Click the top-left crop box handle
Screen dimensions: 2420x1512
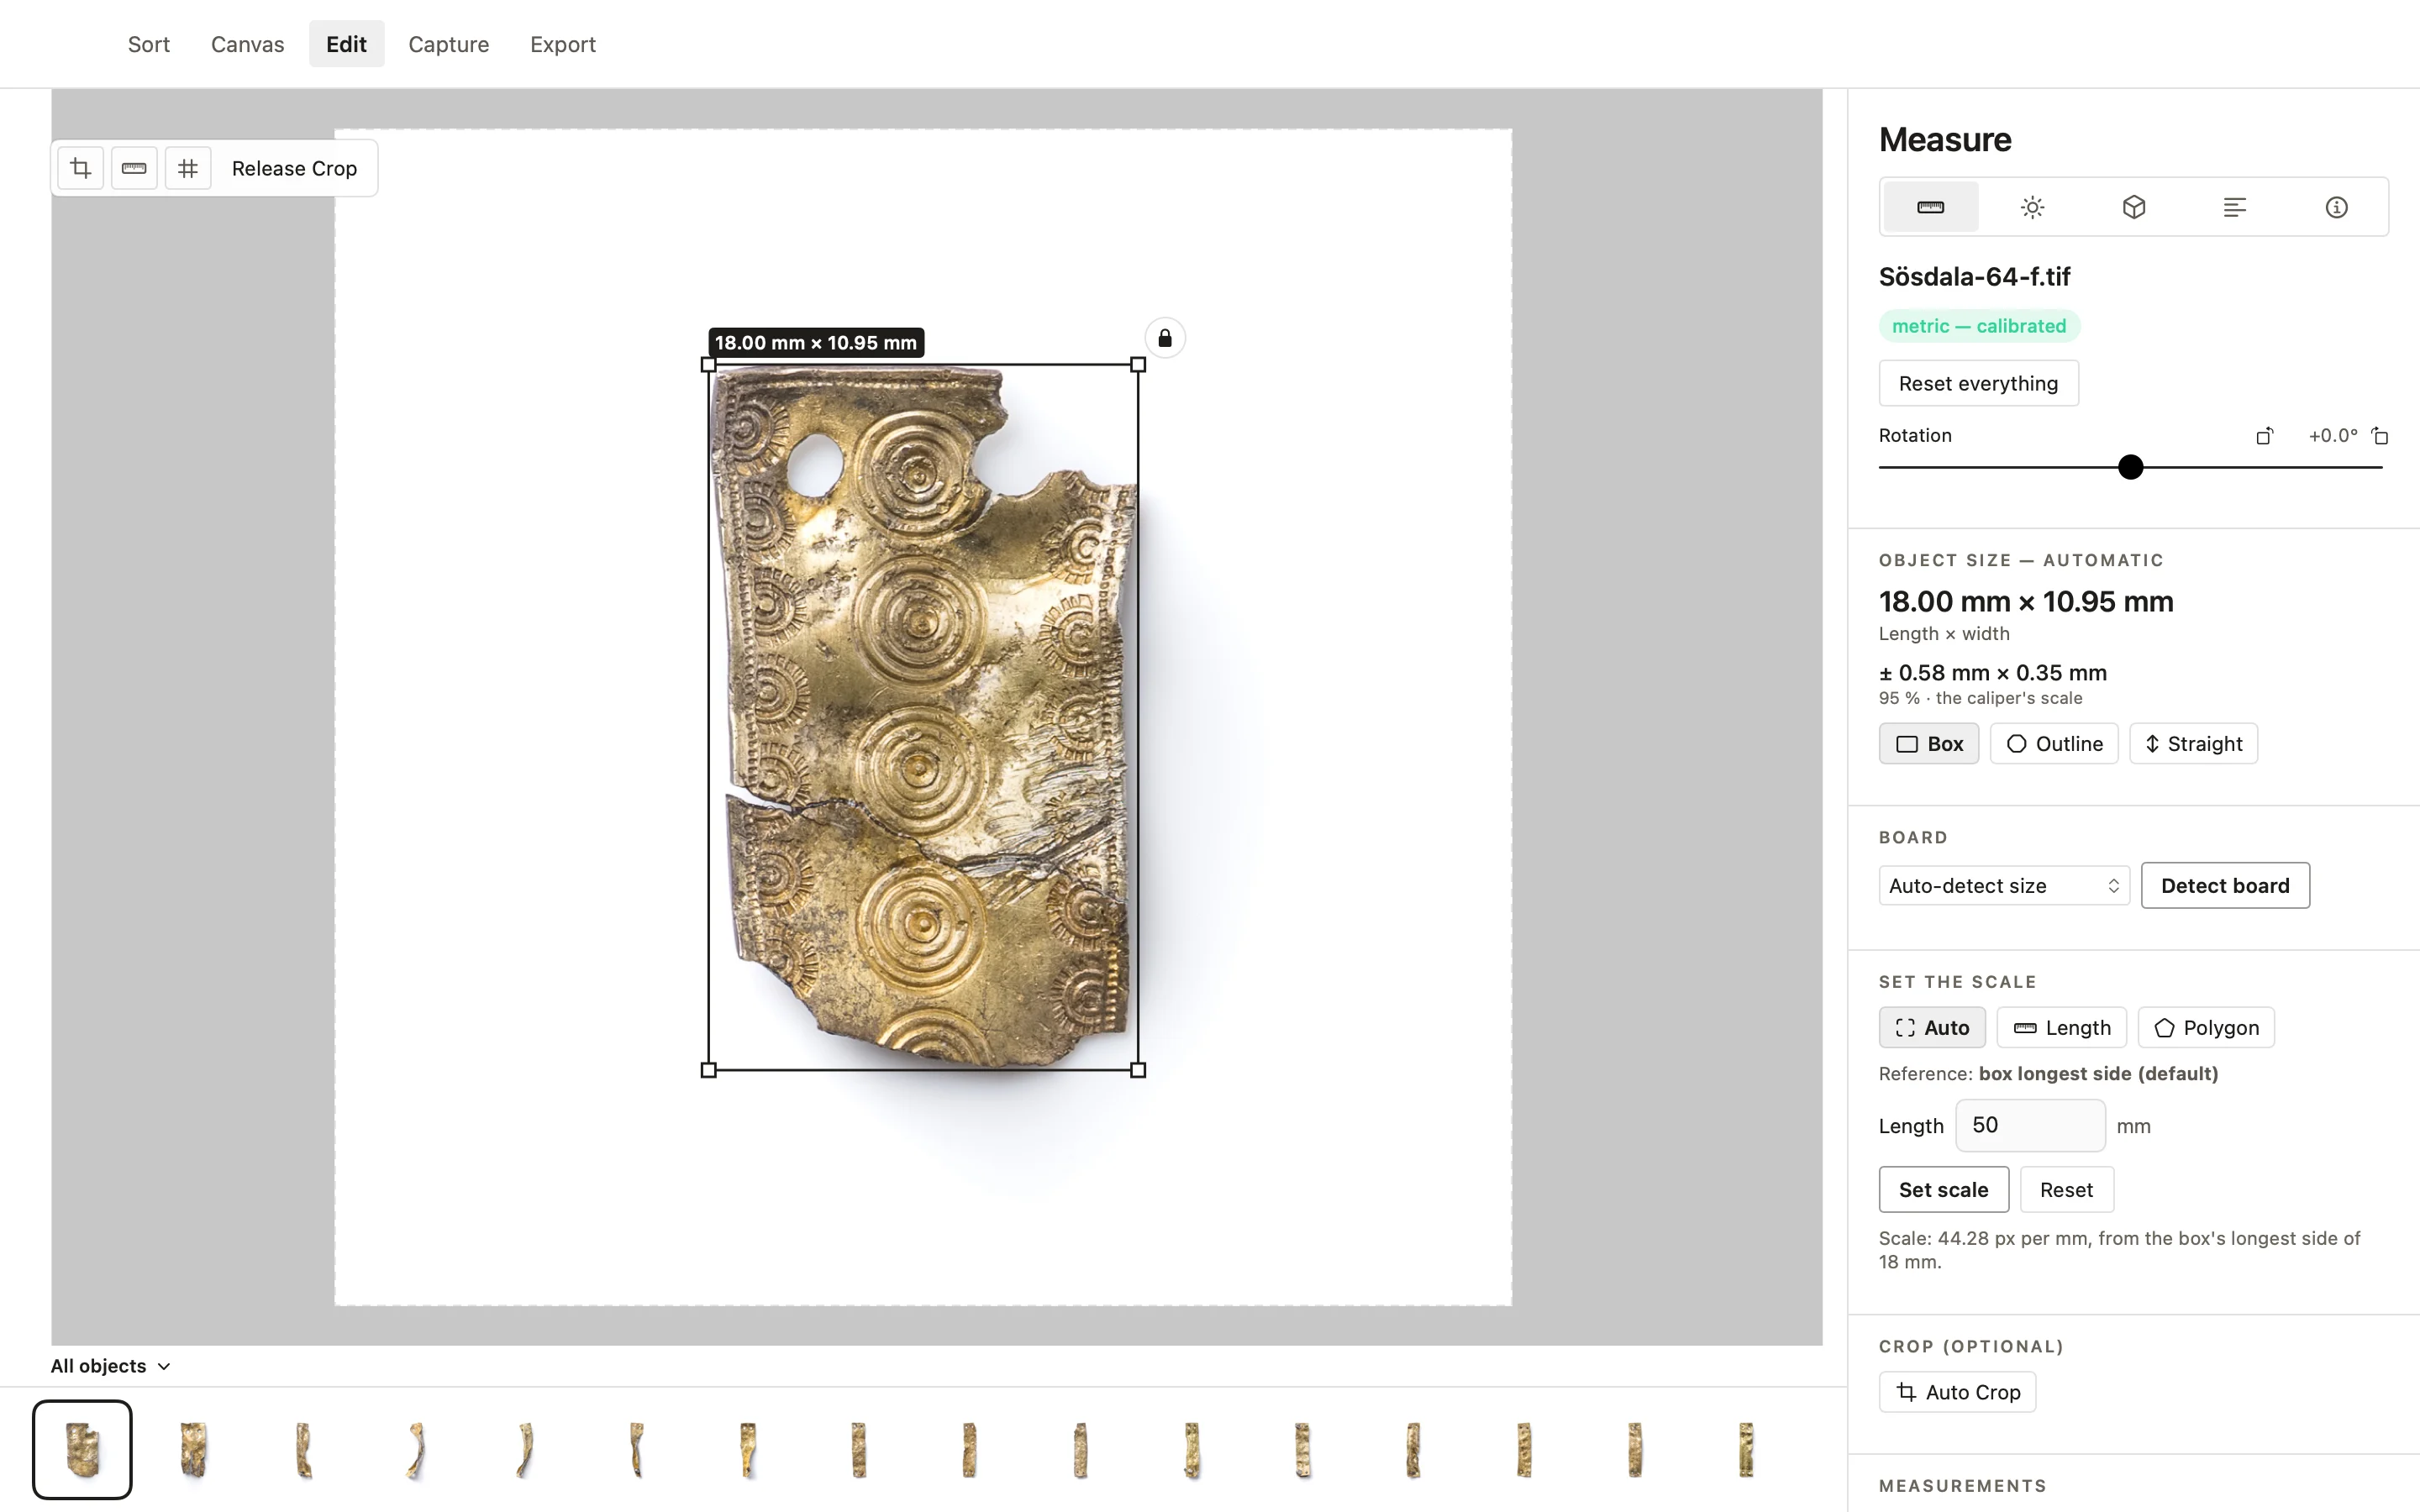click(709, 365)
